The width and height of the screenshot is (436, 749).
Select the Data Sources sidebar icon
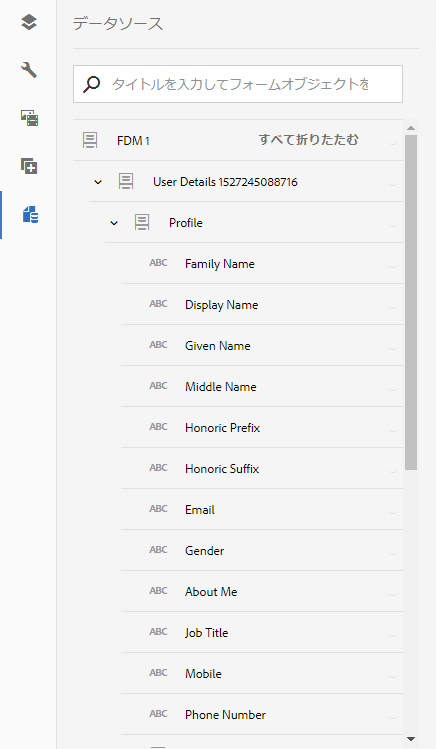coord(30,214)
